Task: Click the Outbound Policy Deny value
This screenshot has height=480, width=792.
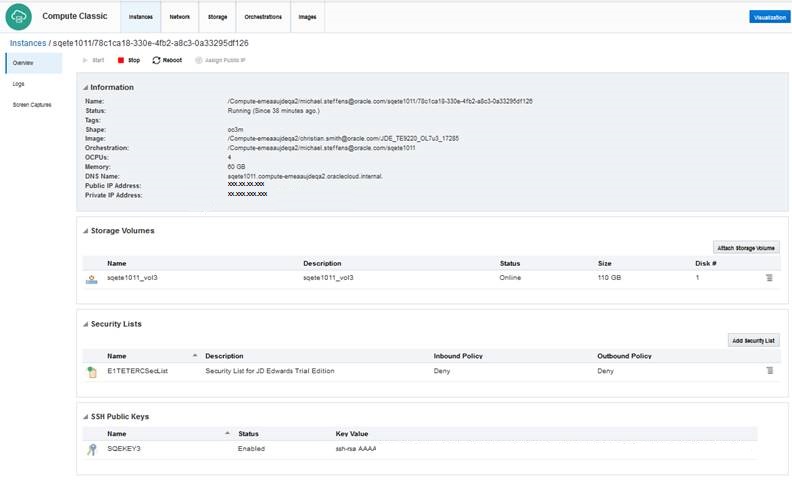Action: coord(605,371)
